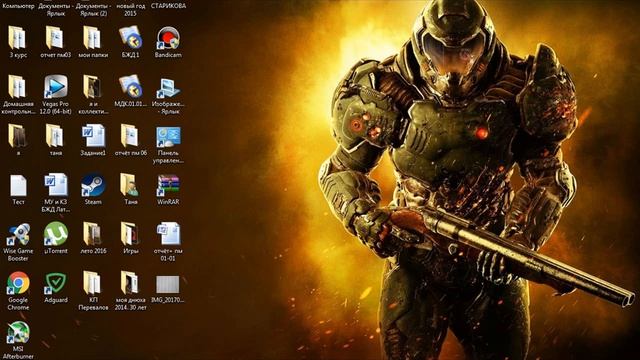Select the СТАРИКОВА label
The height and width of the screenshot is (360, 640).
pos(168,6)
